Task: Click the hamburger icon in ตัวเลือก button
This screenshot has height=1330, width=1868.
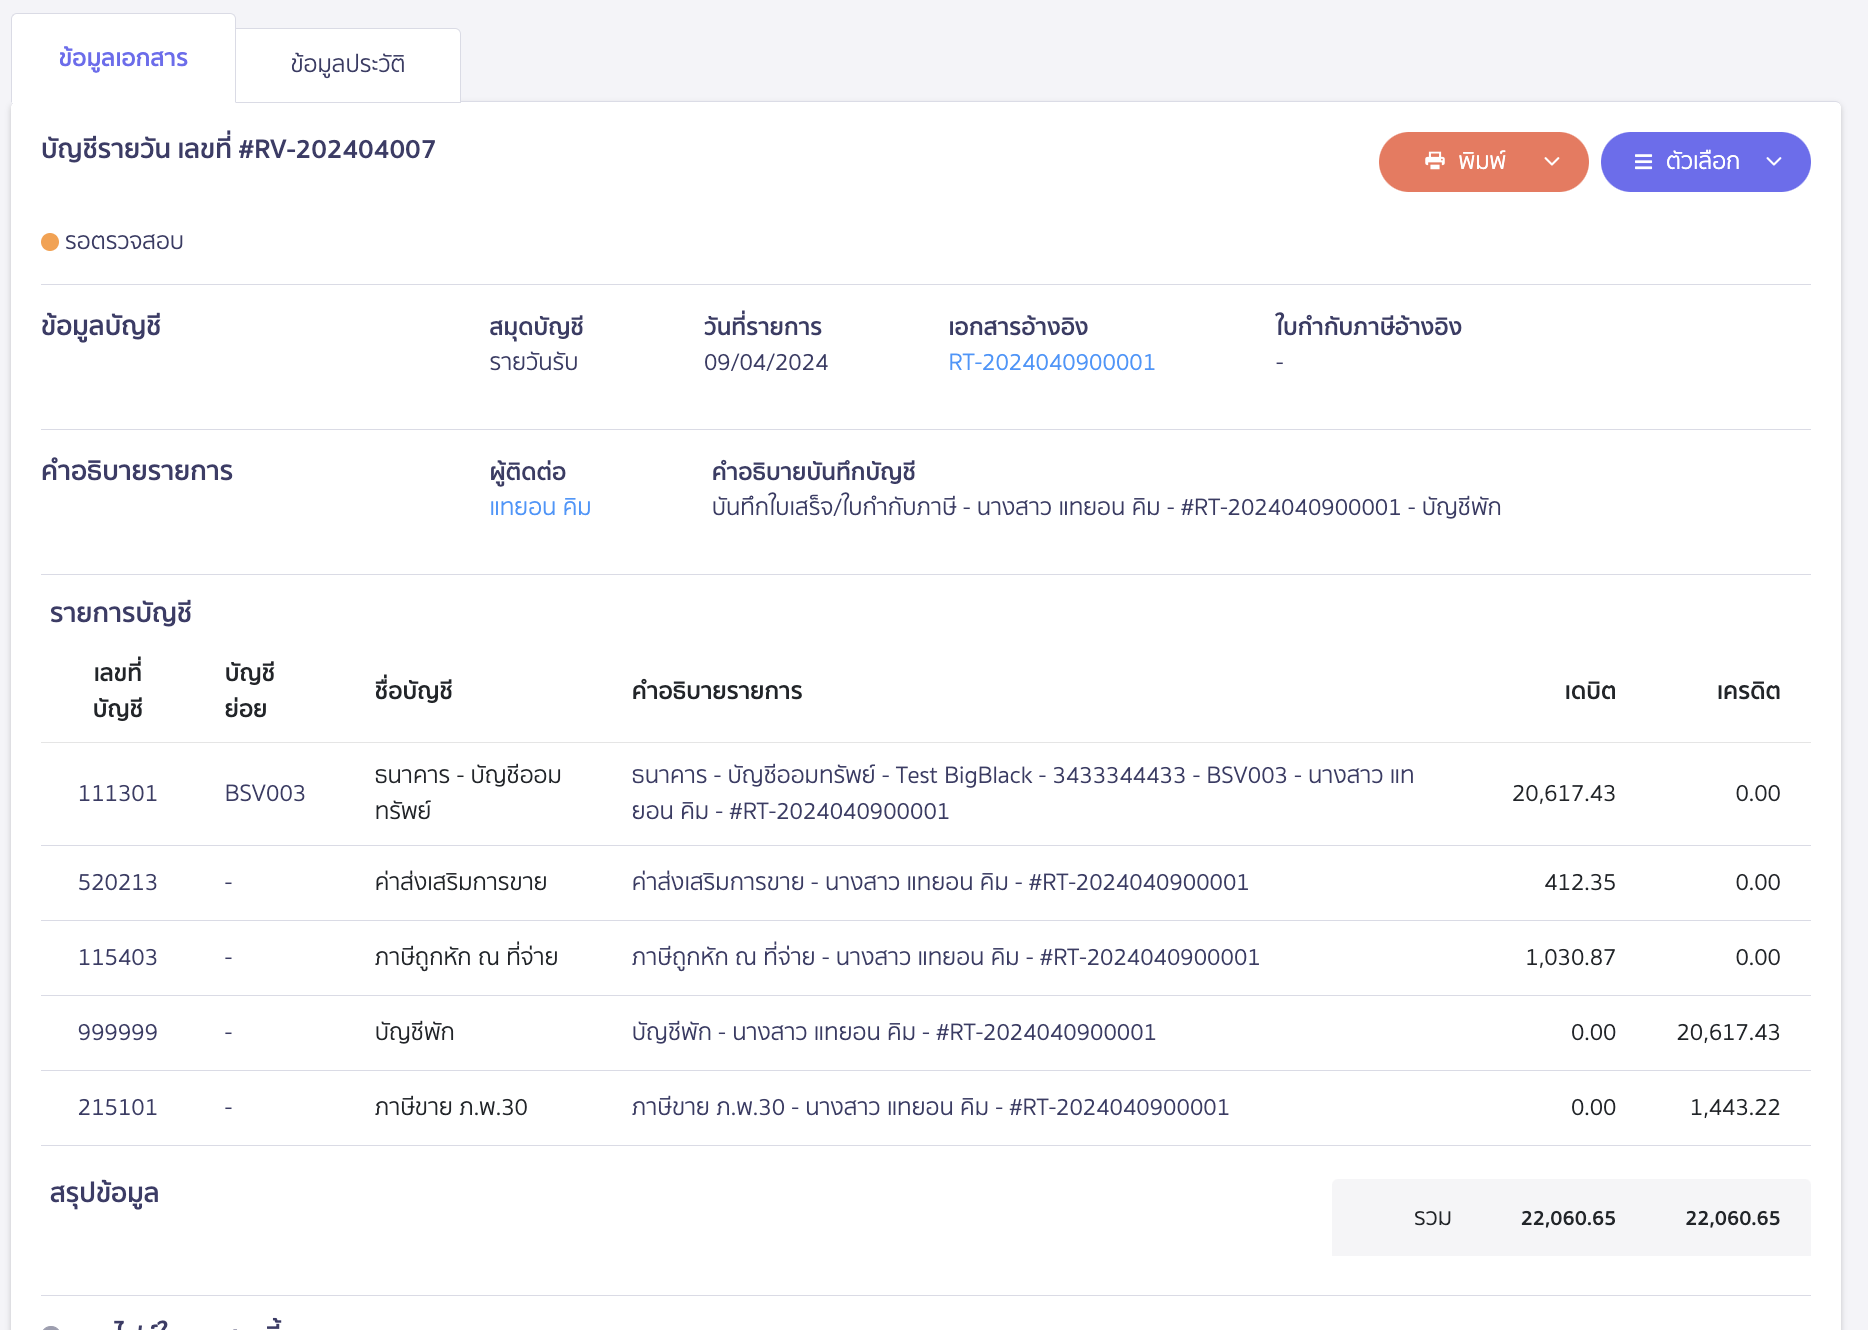Action: tap(1643, 161)
